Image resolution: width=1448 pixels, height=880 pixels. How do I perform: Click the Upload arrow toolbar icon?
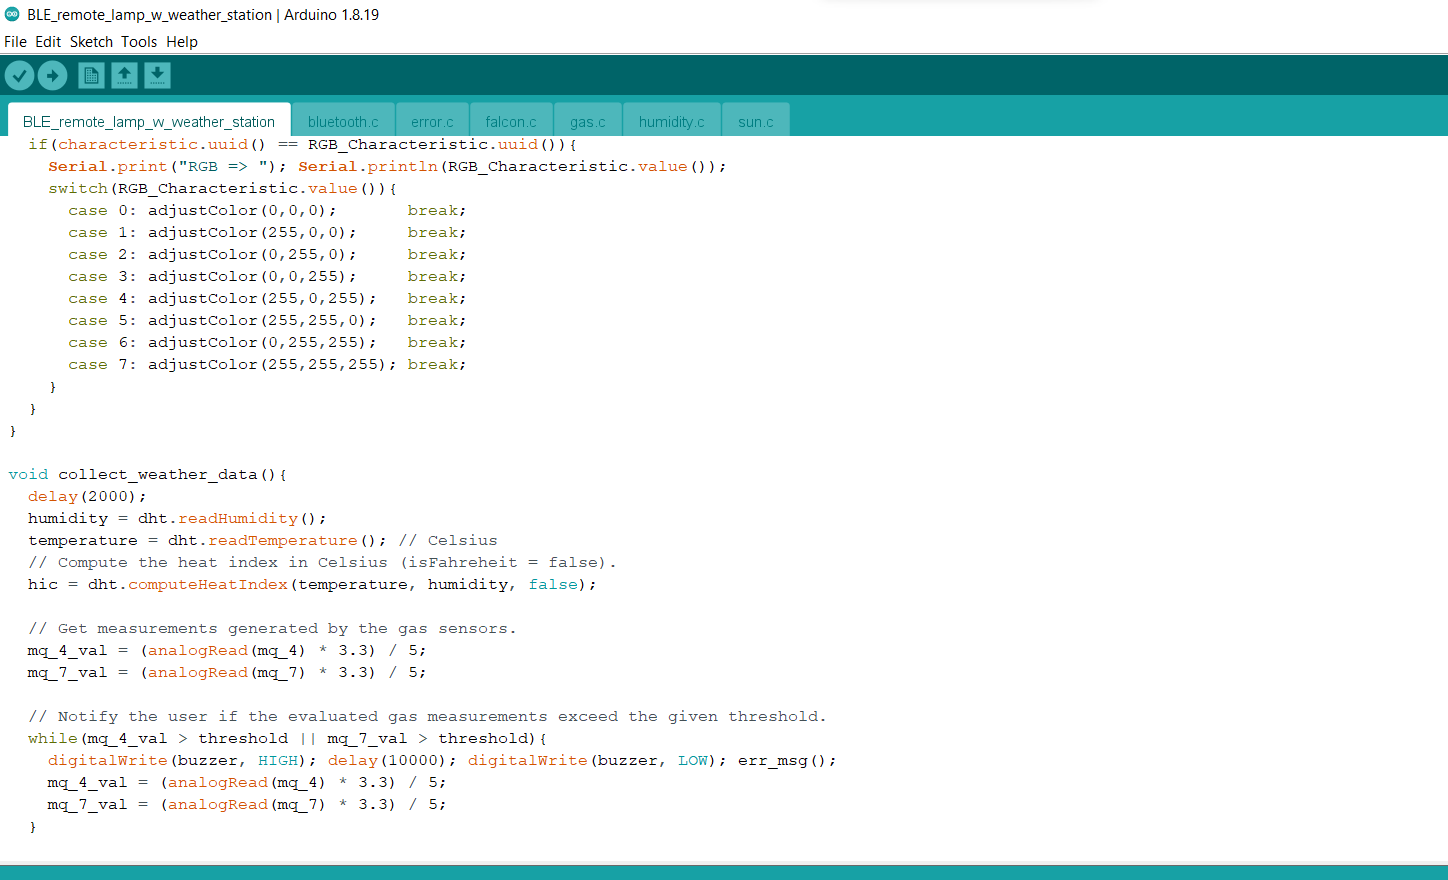click(52, 75)
